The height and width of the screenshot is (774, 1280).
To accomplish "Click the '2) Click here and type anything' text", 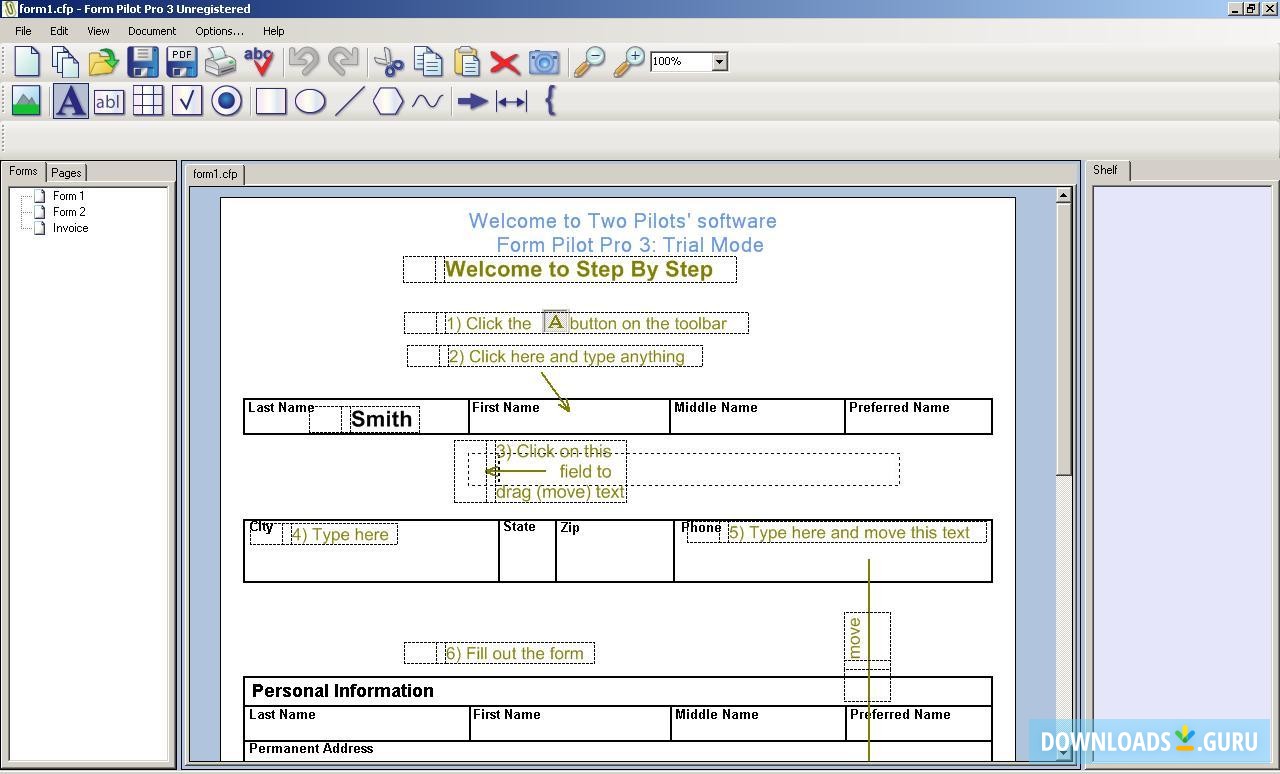I will [x=567, y=357].
